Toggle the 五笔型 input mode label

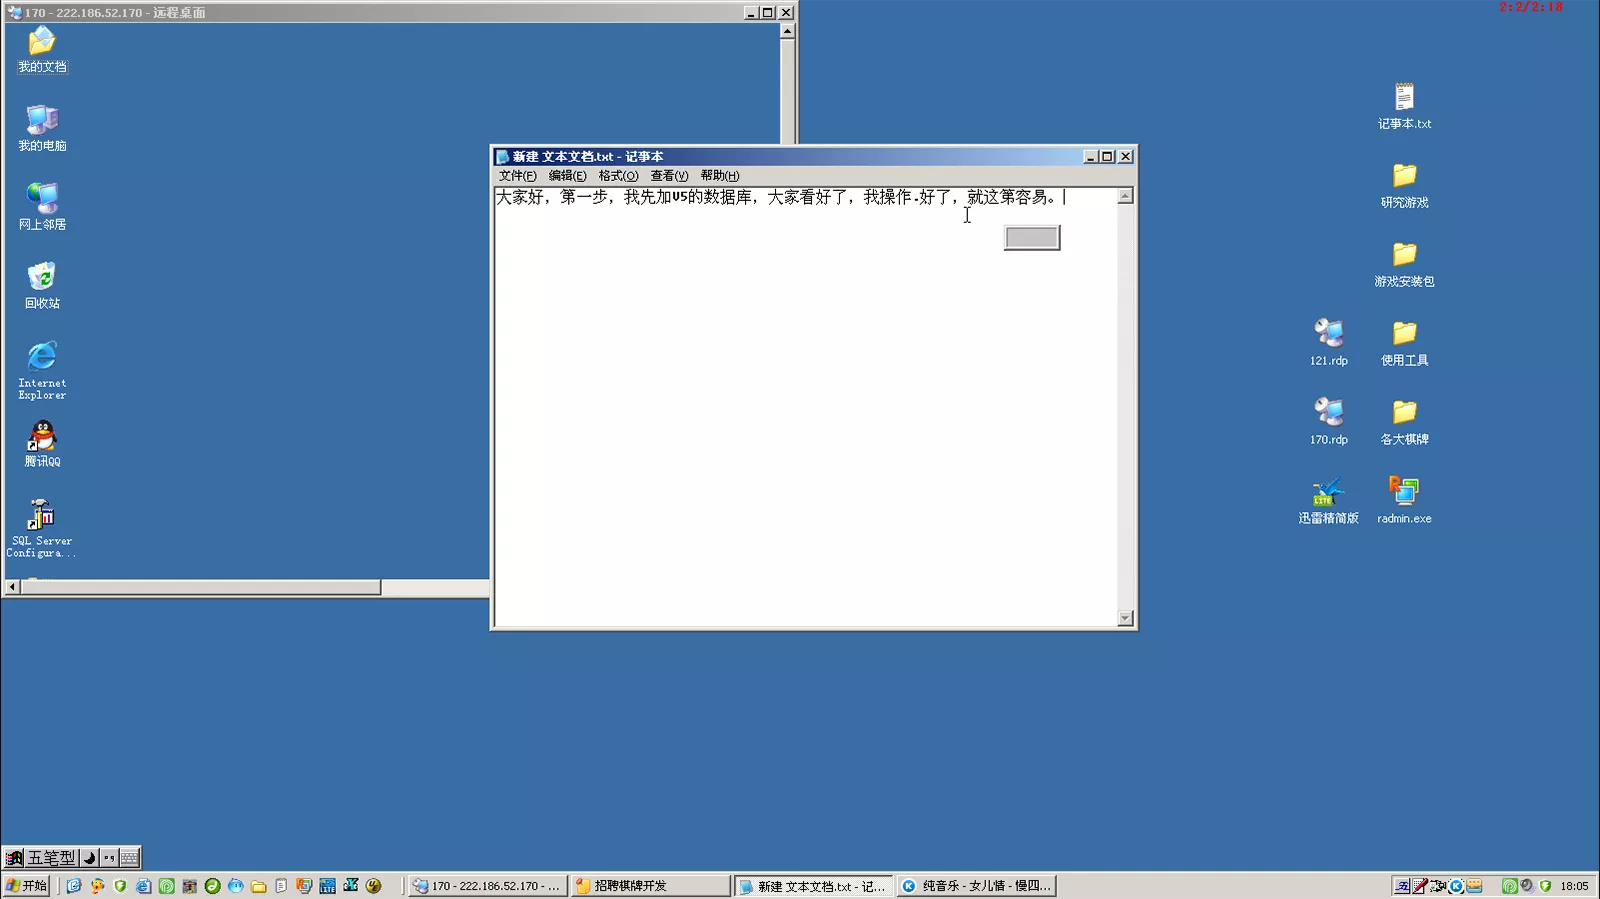[x=51, y=858]
